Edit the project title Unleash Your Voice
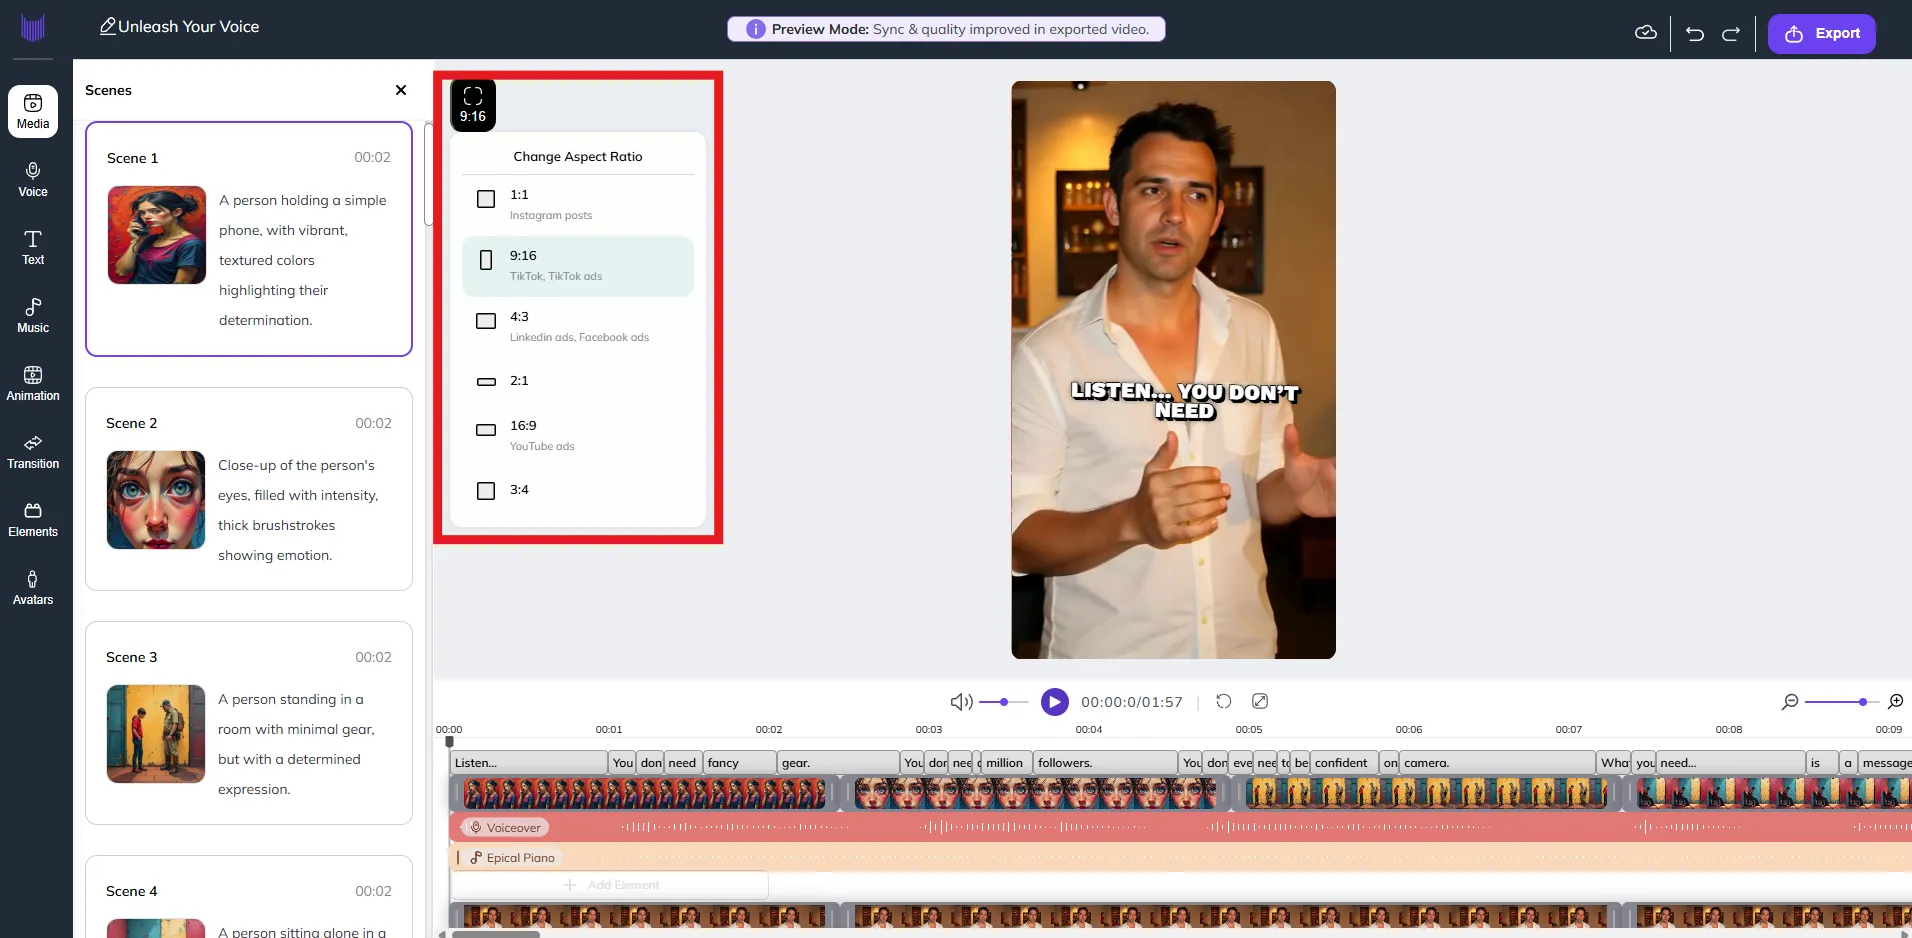Image resolution: width=1912 pixels, height=938 pixels. [x=179, y=27]
